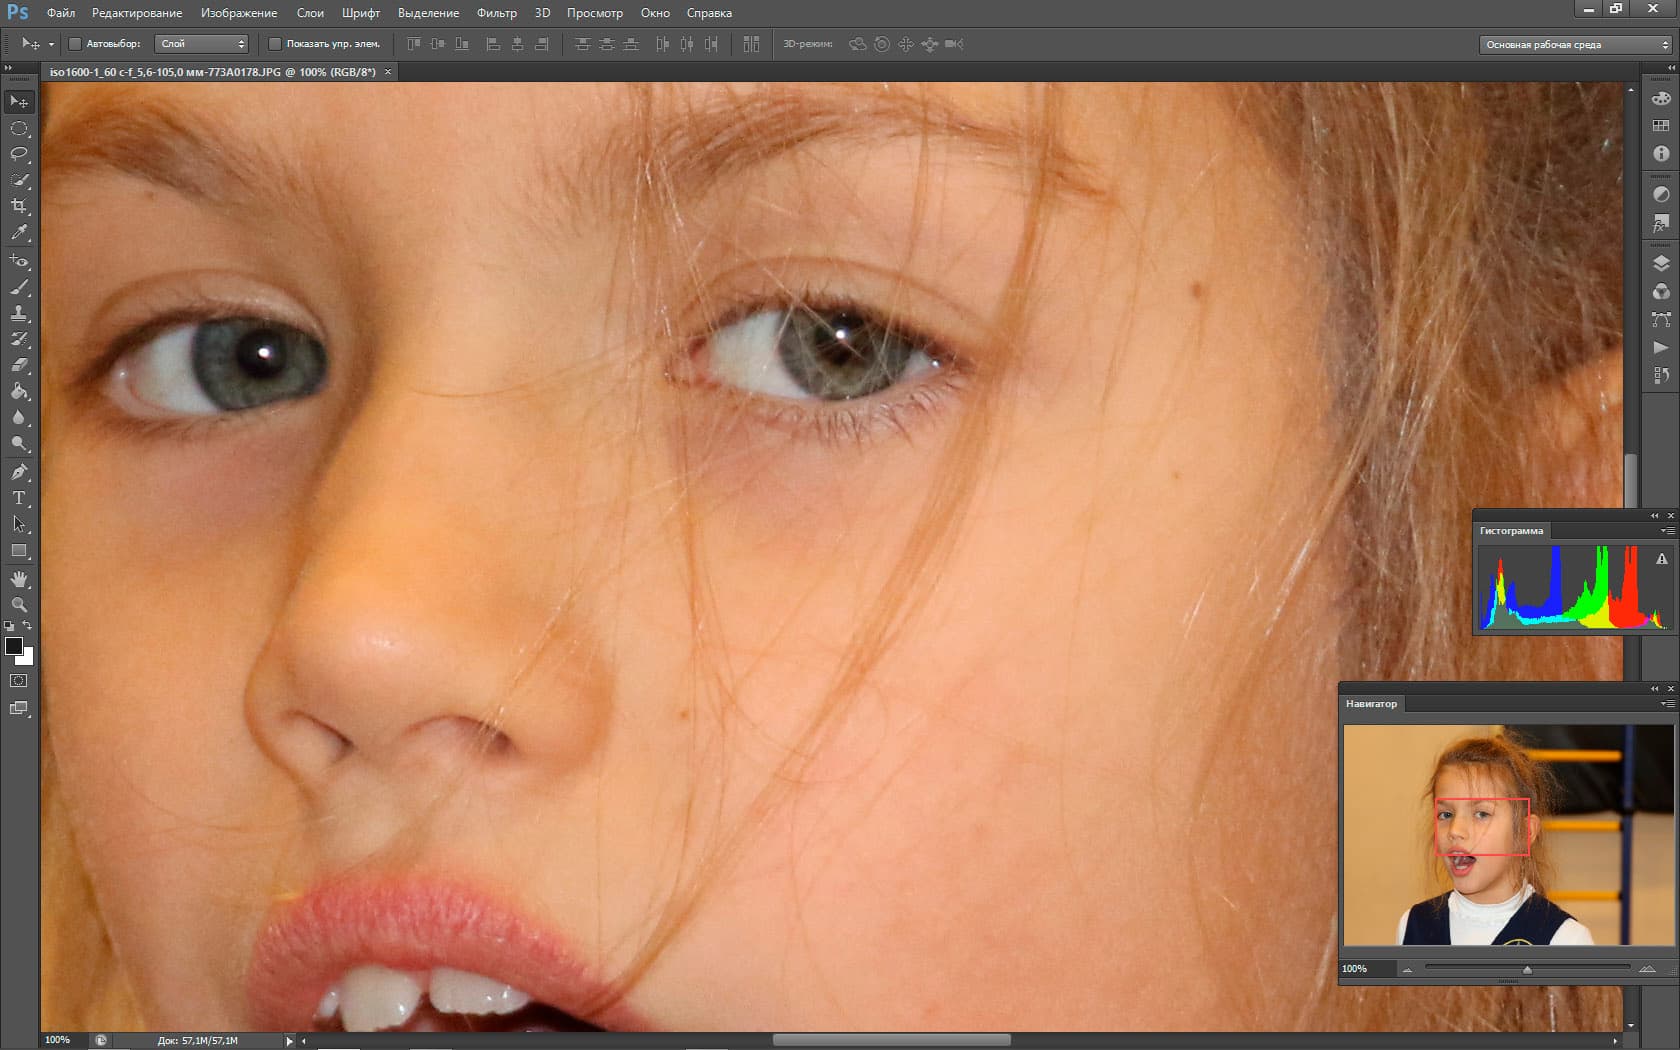Open the Color panel from the dock

(1661, 98)
